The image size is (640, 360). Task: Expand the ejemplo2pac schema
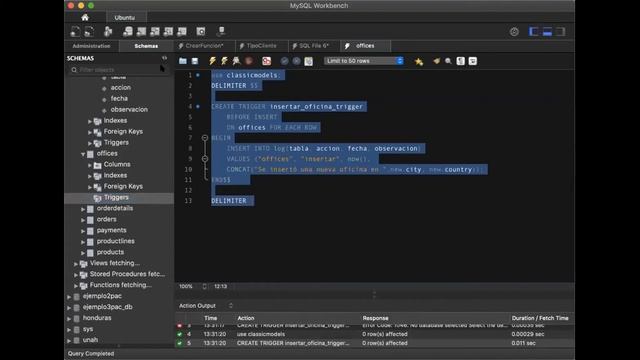(x=69, y=297)
